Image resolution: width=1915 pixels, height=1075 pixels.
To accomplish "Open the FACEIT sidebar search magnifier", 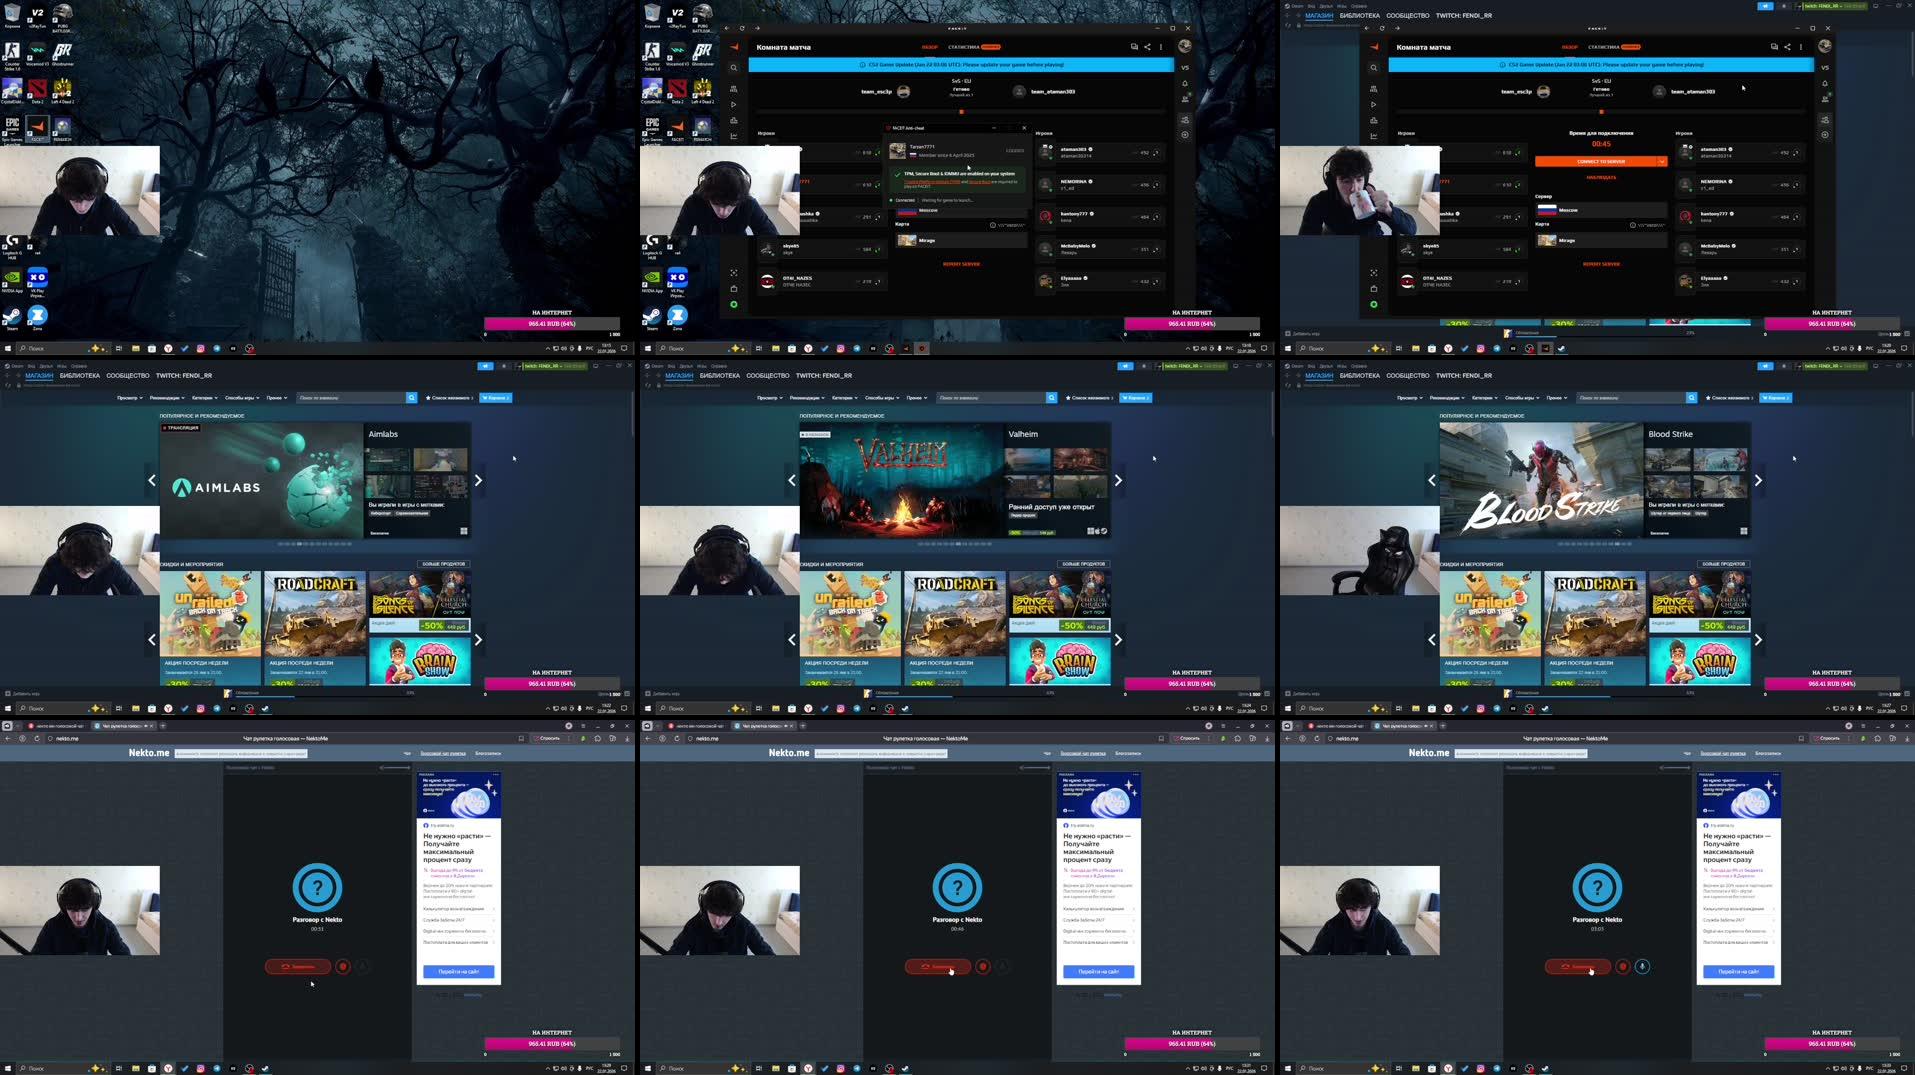I will 1372,67.
